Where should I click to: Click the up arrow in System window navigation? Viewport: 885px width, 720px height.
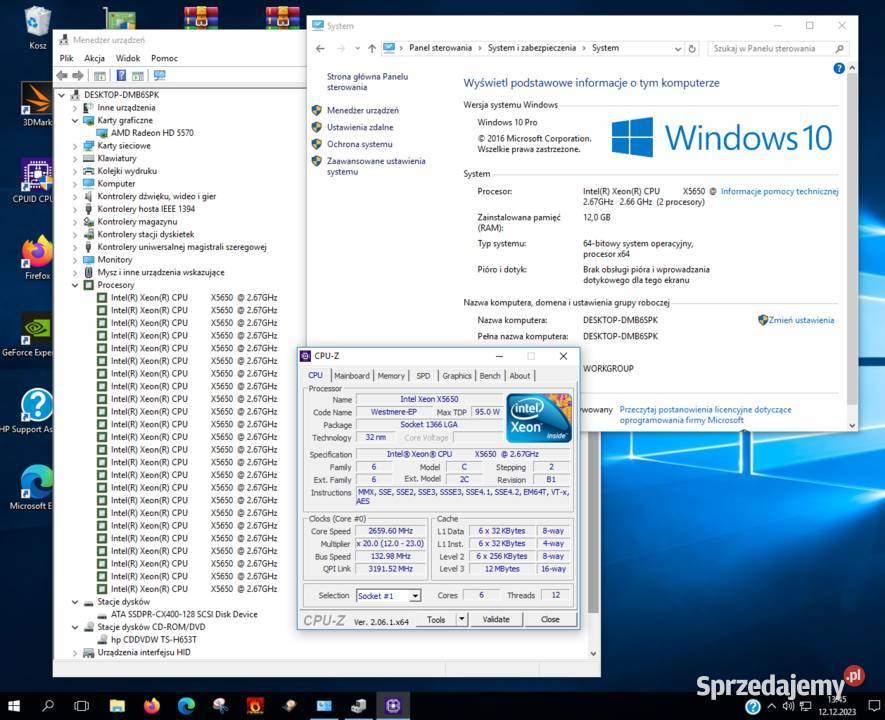pos(372,49)
